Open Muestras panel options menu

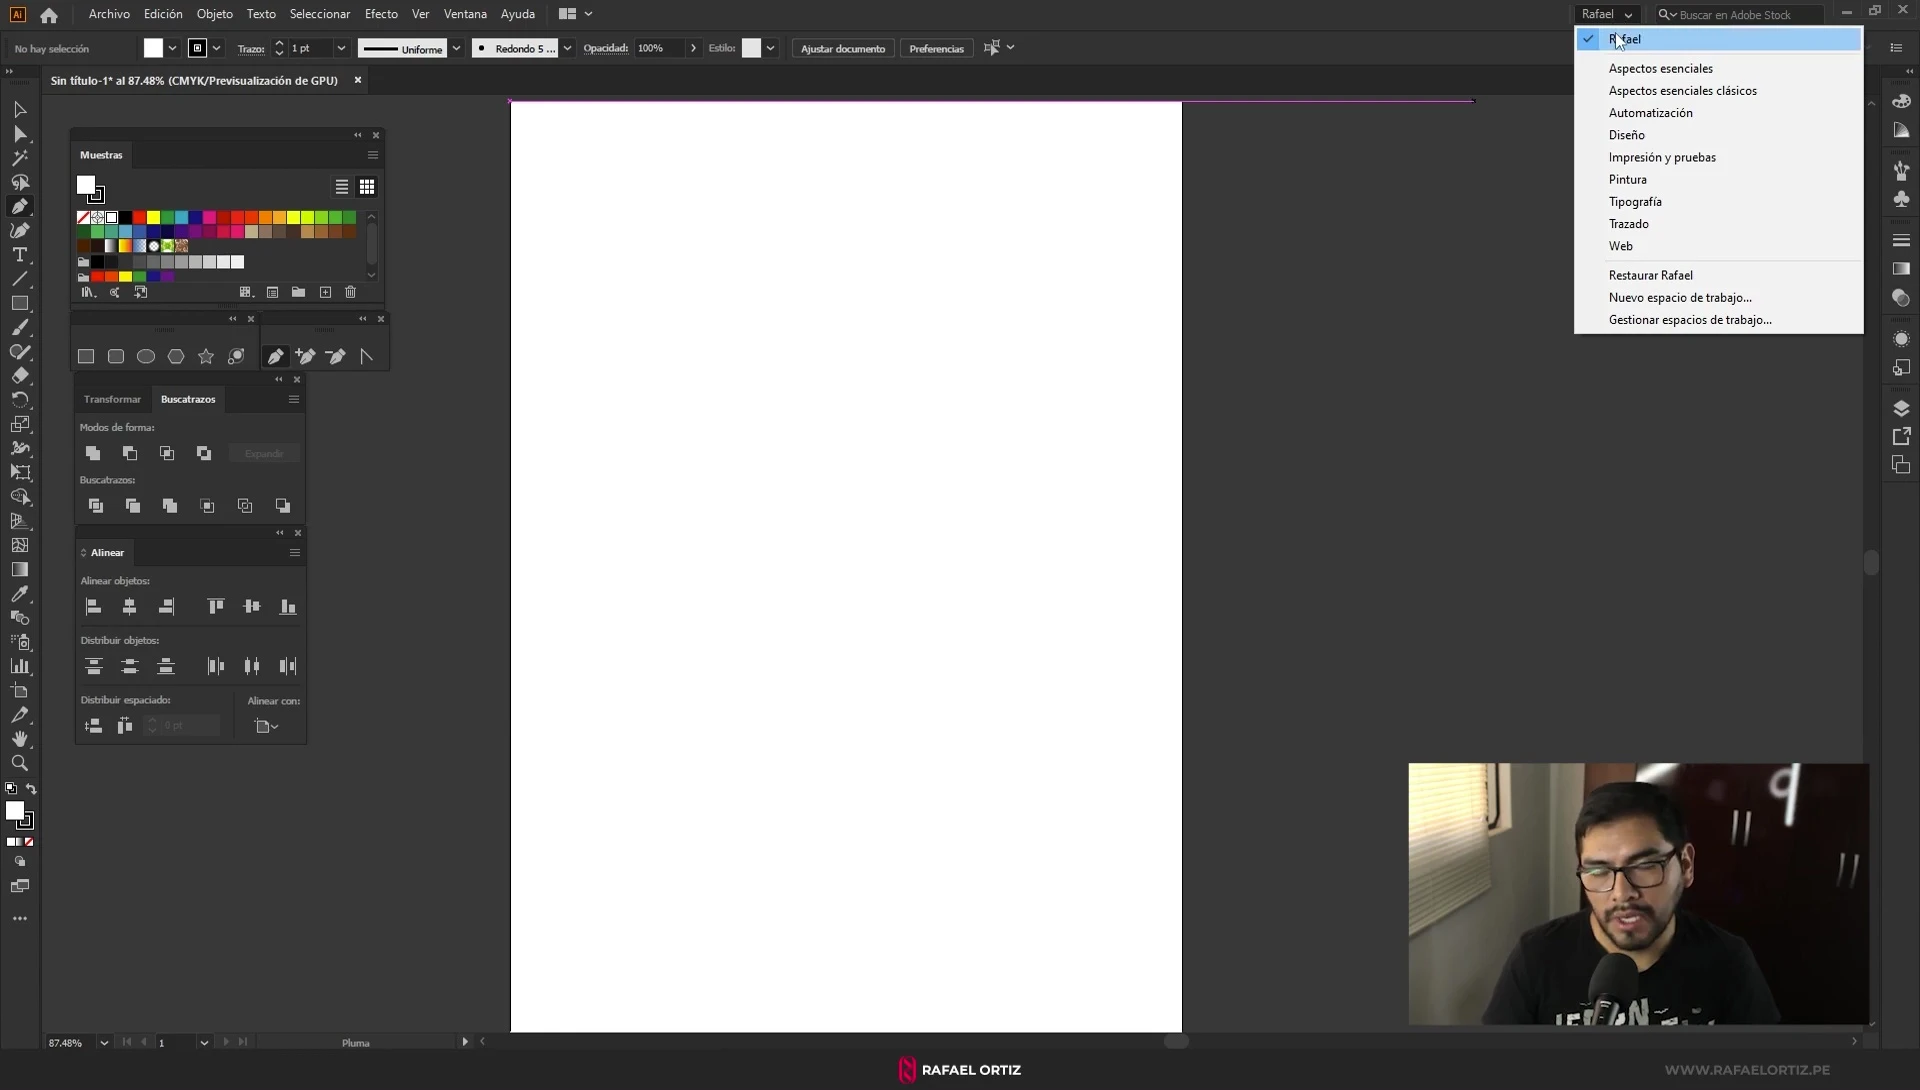tap(373, 155)
